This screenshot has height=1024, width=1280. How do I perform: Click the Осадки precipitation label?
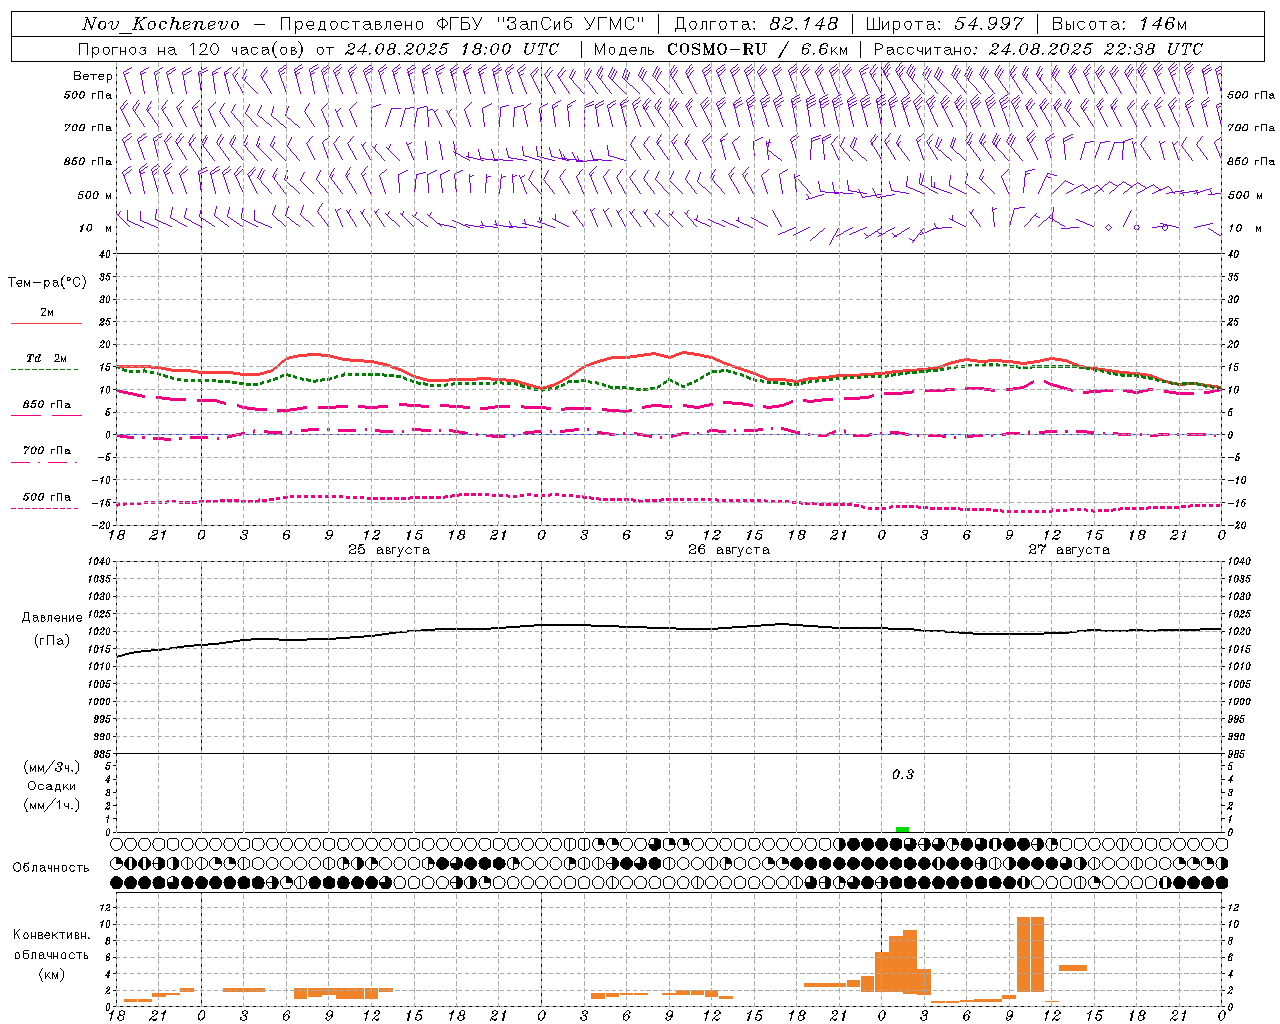[x=52, y=786]
